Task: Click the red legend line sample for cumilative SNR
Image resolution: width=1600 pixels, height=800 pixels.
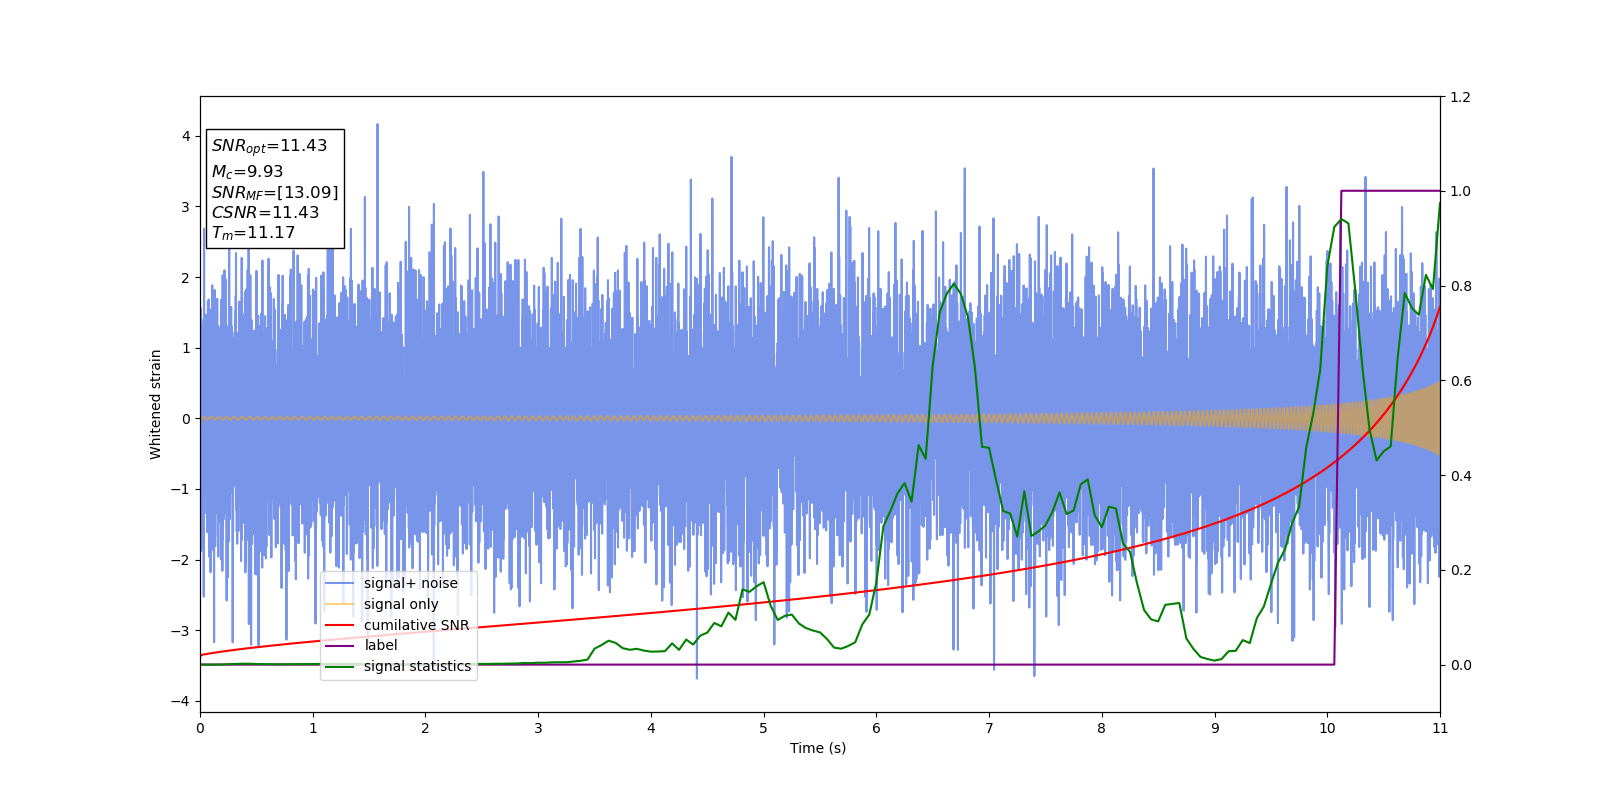Action: click(340, 625)
